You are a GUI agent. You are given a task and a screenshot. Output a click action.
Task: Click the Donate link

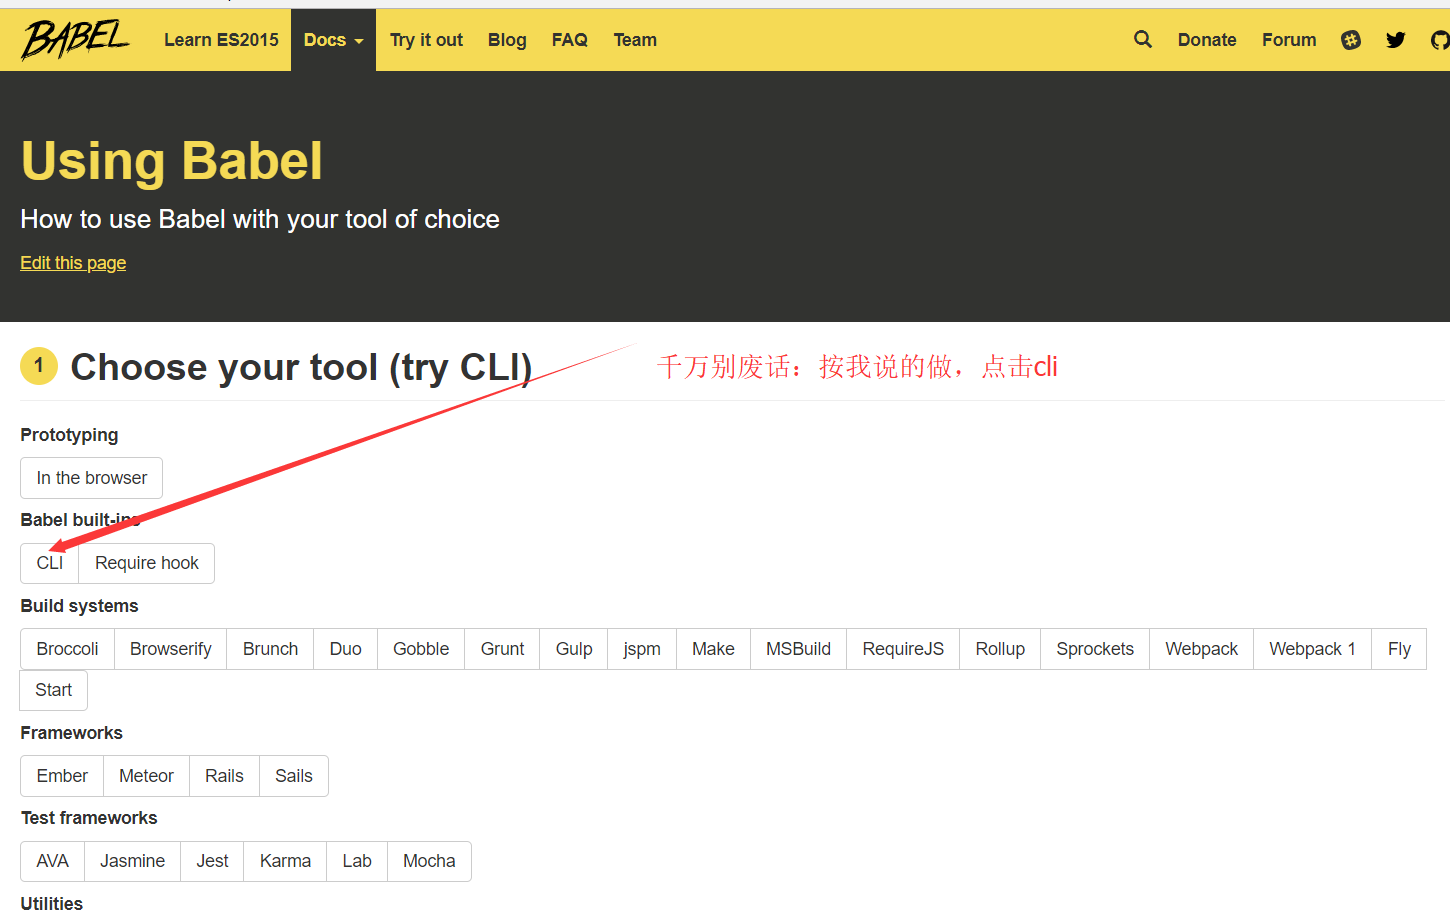coord(1207,40)
